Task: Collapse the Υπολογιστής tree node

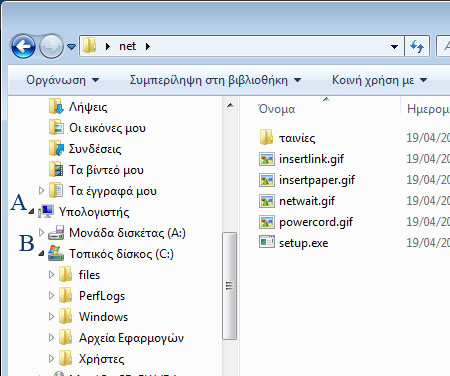Action: [31, 211]
